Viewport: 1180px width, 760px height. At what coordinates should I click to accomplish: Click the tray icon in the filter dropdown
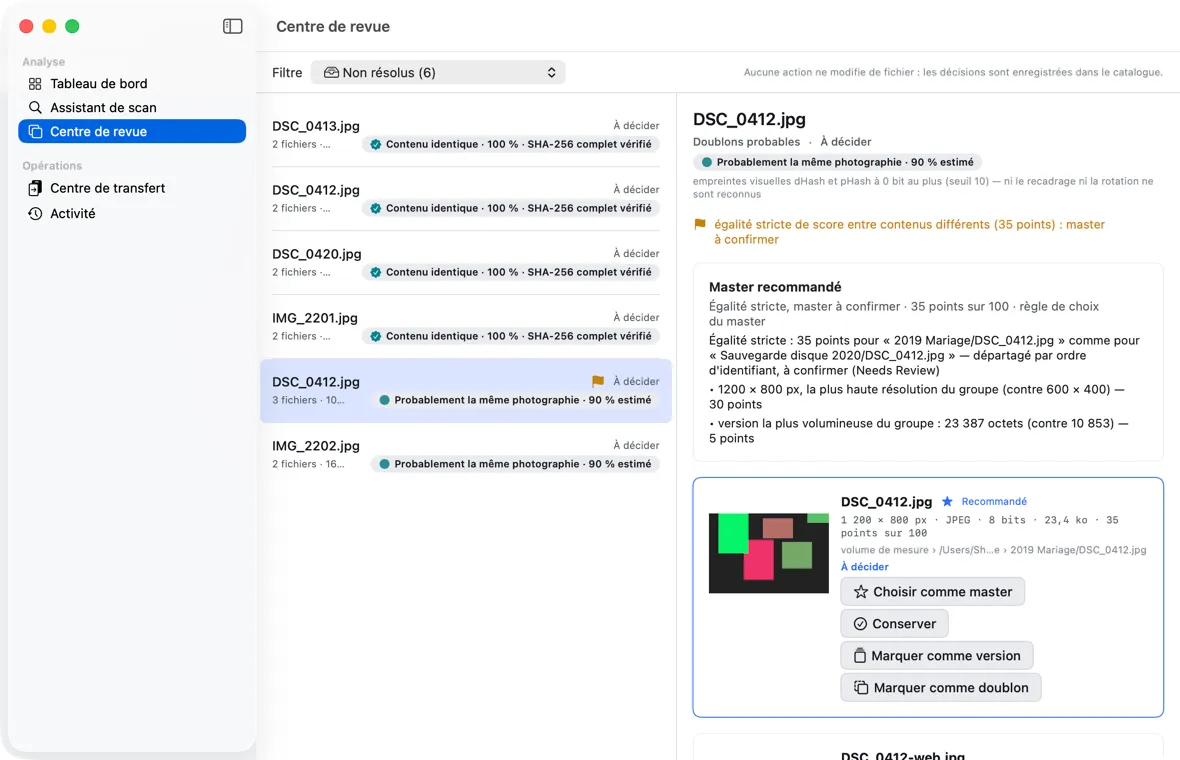[331, 72]
